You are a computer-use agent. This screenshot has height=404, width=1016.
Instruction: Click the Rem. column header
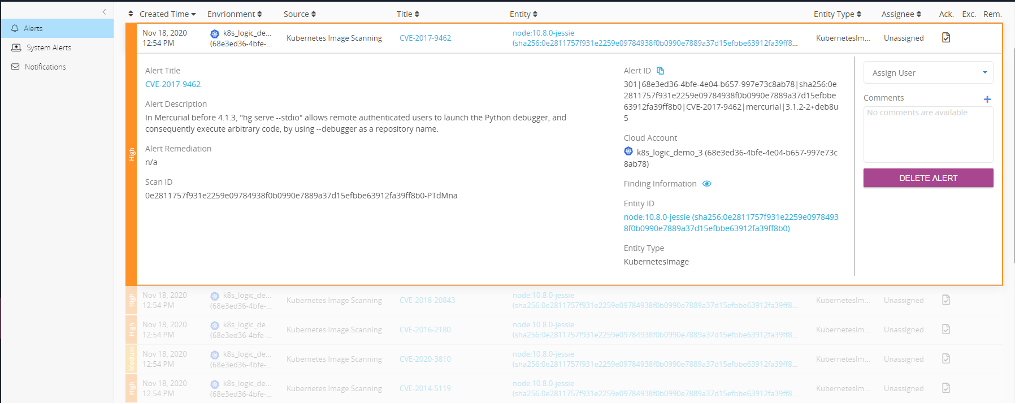click(x=993, y=14)
